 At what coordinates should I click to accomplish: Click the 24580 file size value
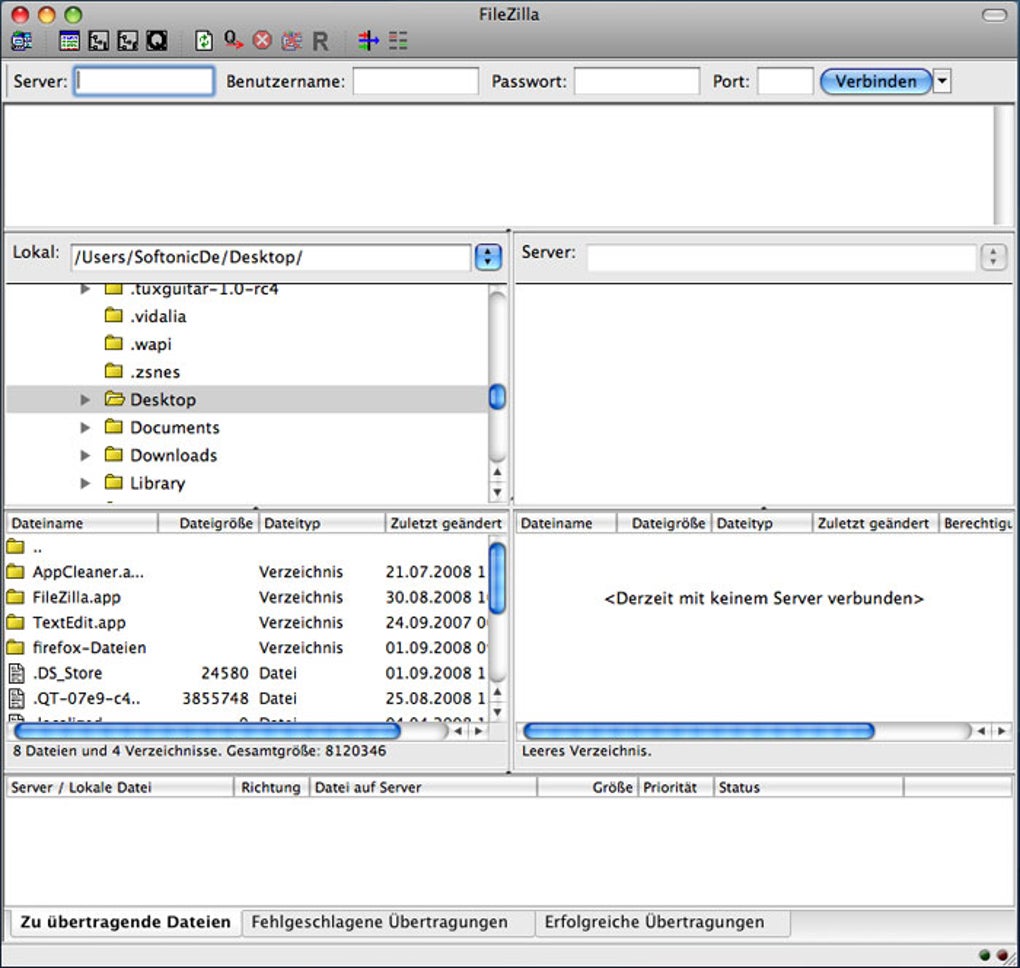(x=225, y=673)
